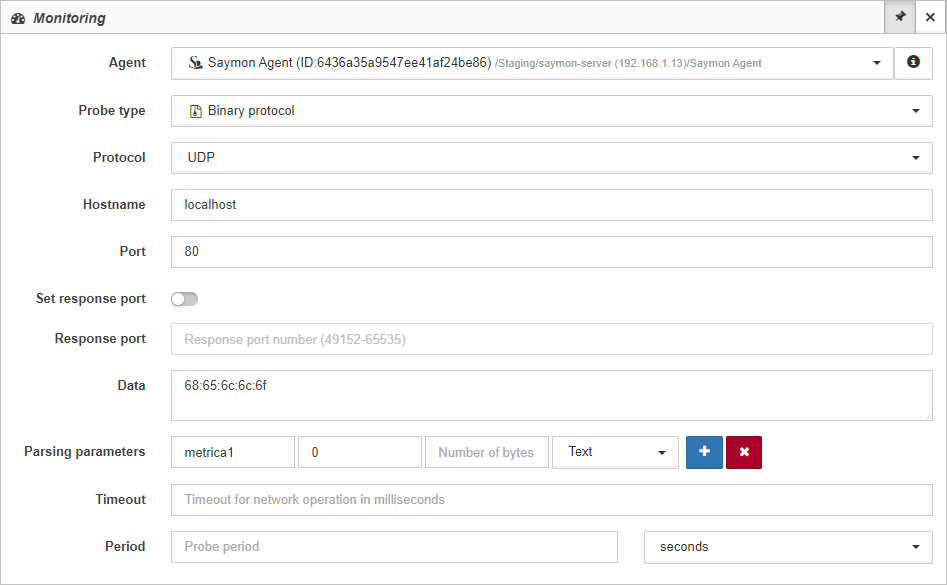
Task: Click the Monitoring gauge icon in header
Action: pos(18,18)
